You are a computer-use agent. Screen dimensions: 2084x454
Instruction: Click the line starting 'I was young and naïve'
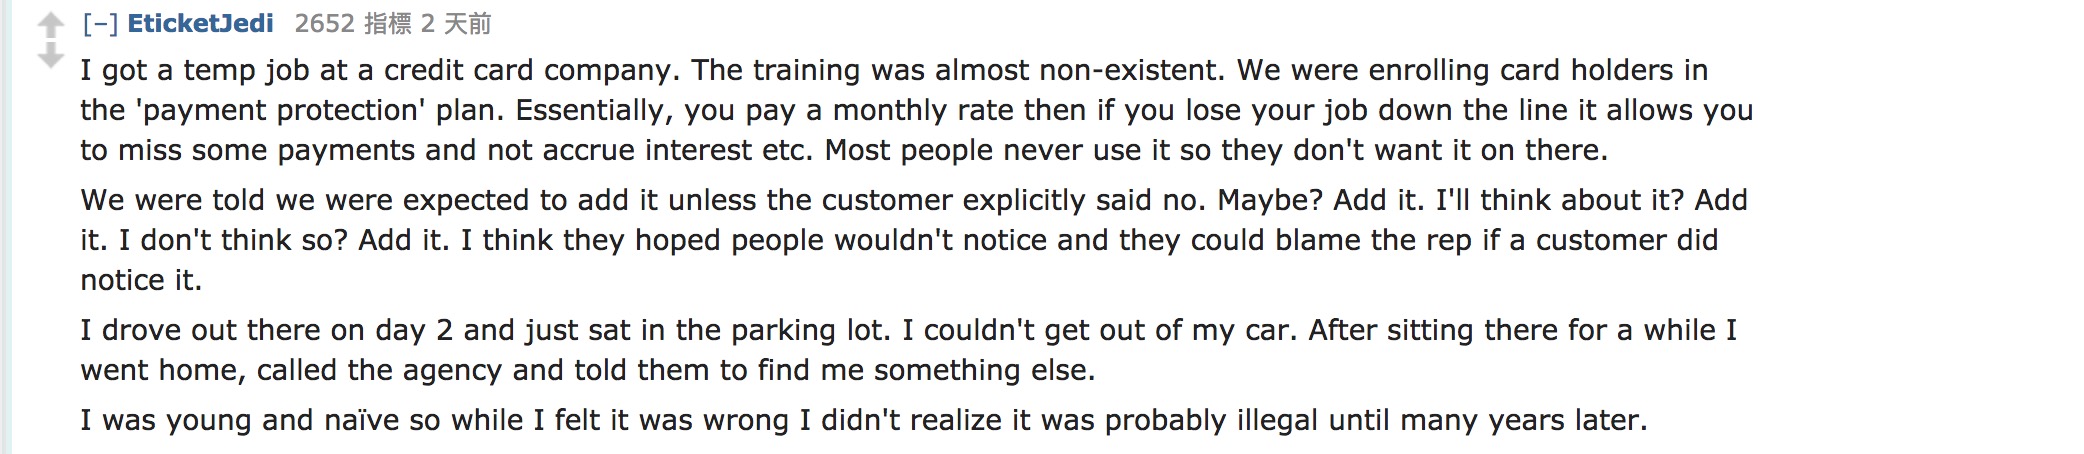(864, 420)
